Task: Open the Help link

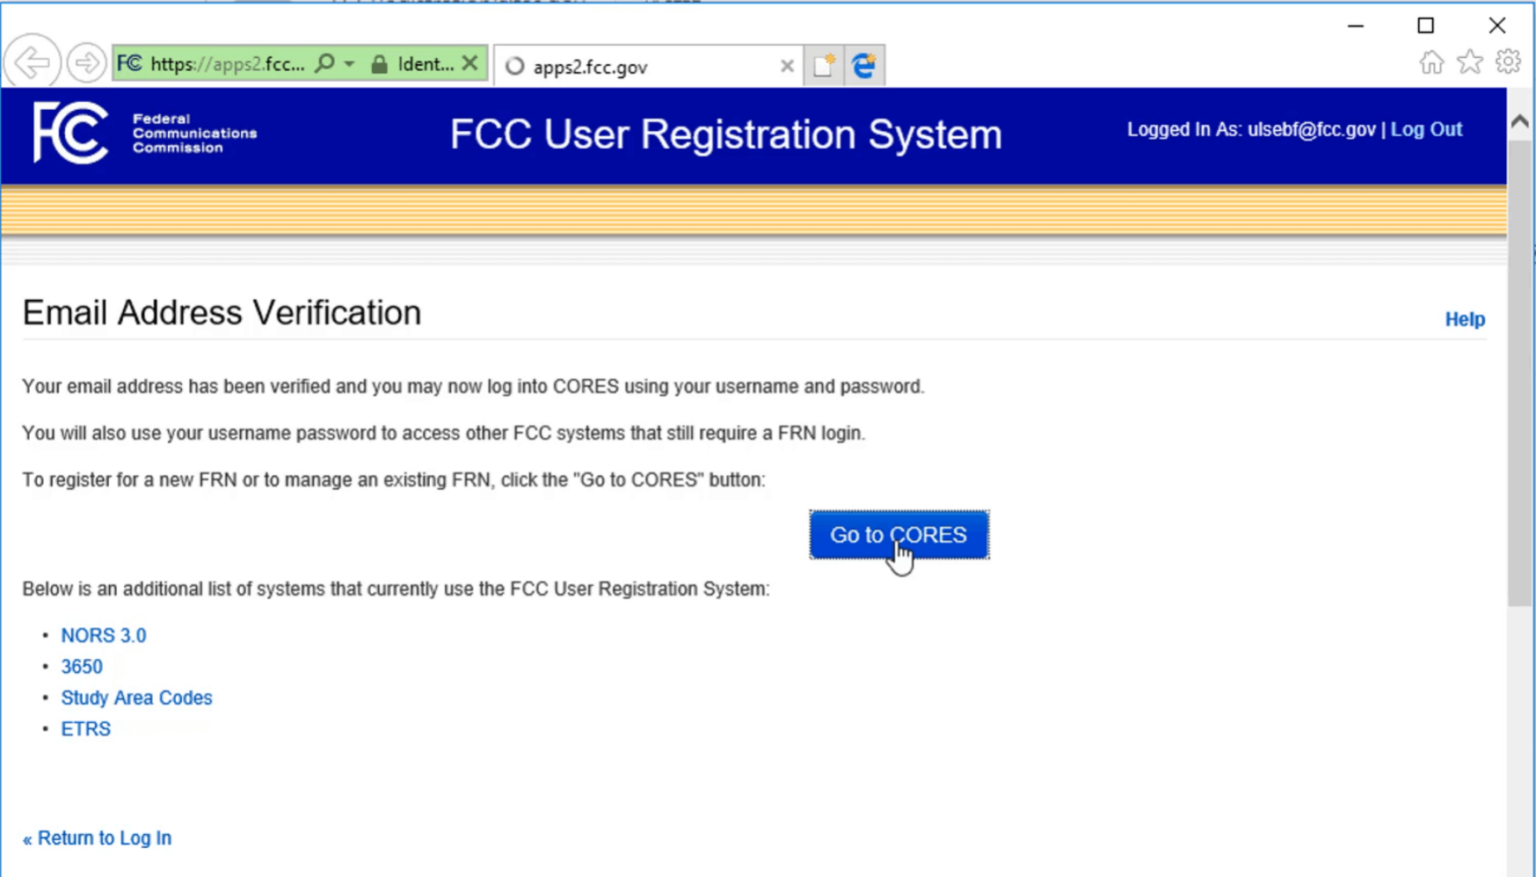Action: (1464, 319)
